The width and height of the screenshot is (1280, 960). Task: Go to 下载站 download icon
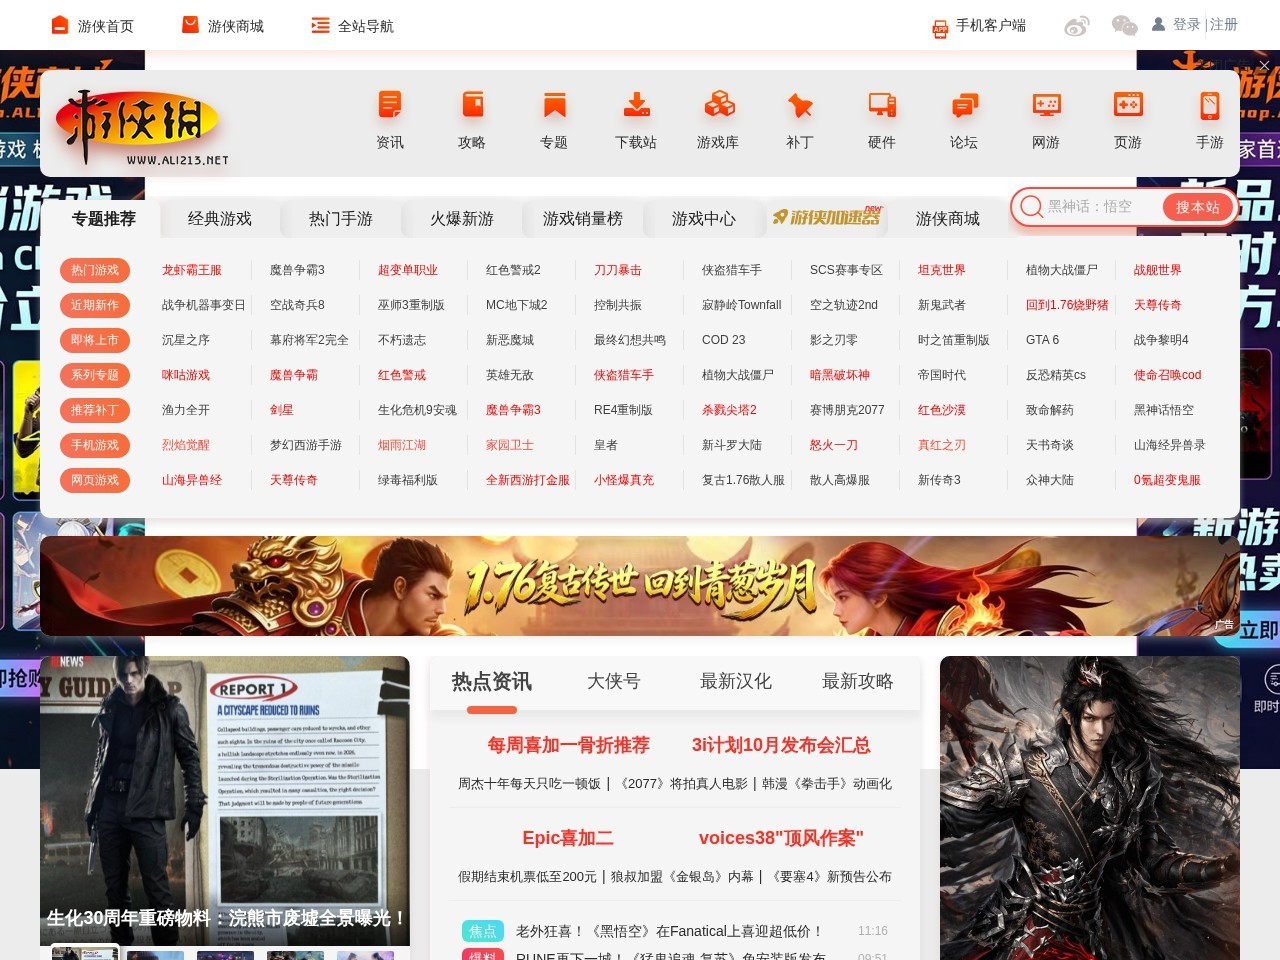pyautogui.click(x=636, y=106)
